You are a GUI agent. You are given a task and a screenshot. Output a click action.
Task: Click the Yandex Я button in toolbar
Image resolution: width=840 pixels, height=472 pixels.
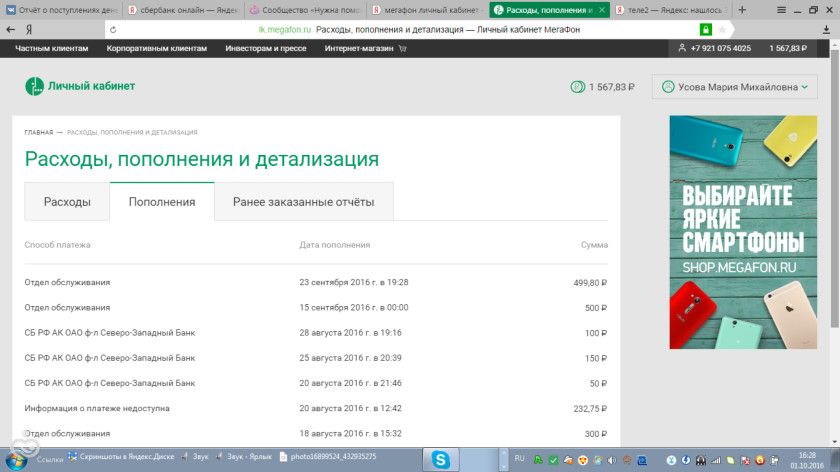pyautogui.click(x=29, y=30)
